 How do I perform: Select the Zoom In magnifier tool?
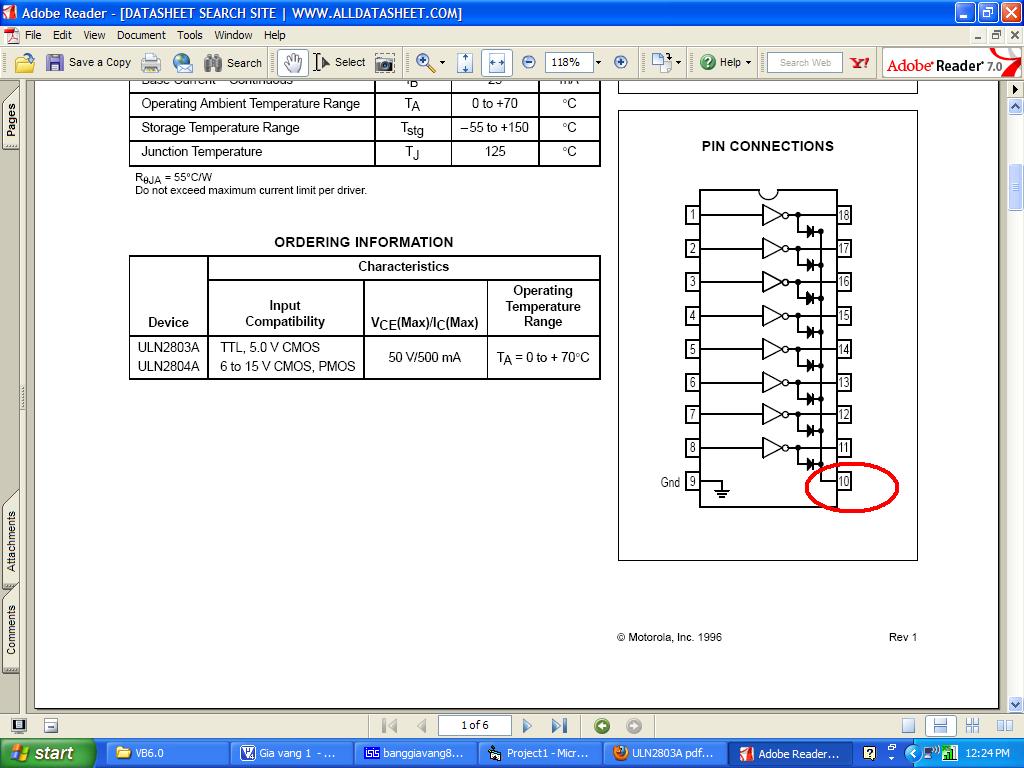[x=425, y=63]
